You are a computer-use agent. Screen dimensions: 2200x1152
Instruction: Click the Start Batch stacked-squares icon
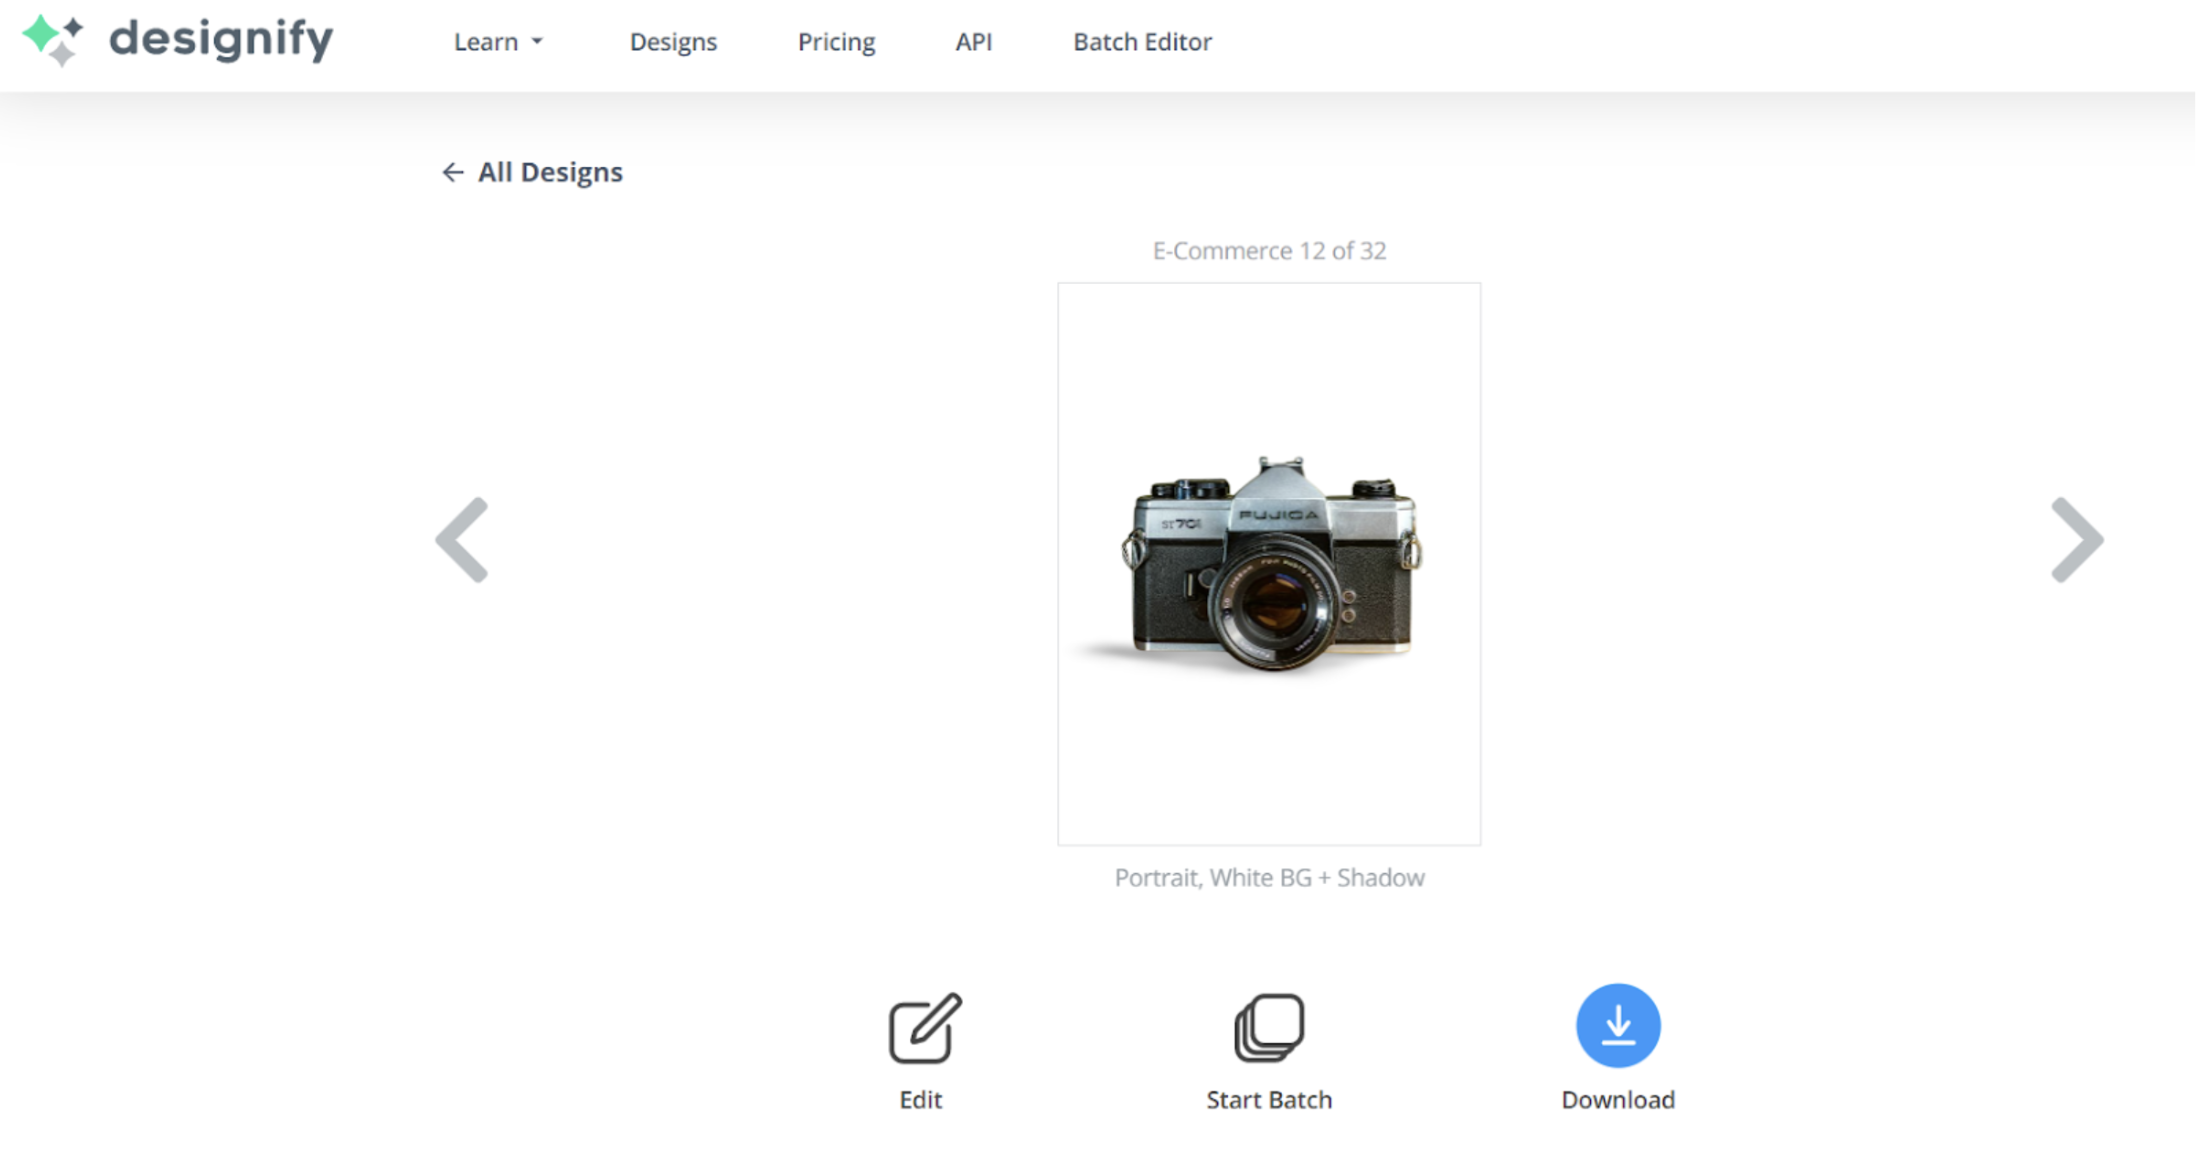coord(1269,1027)
